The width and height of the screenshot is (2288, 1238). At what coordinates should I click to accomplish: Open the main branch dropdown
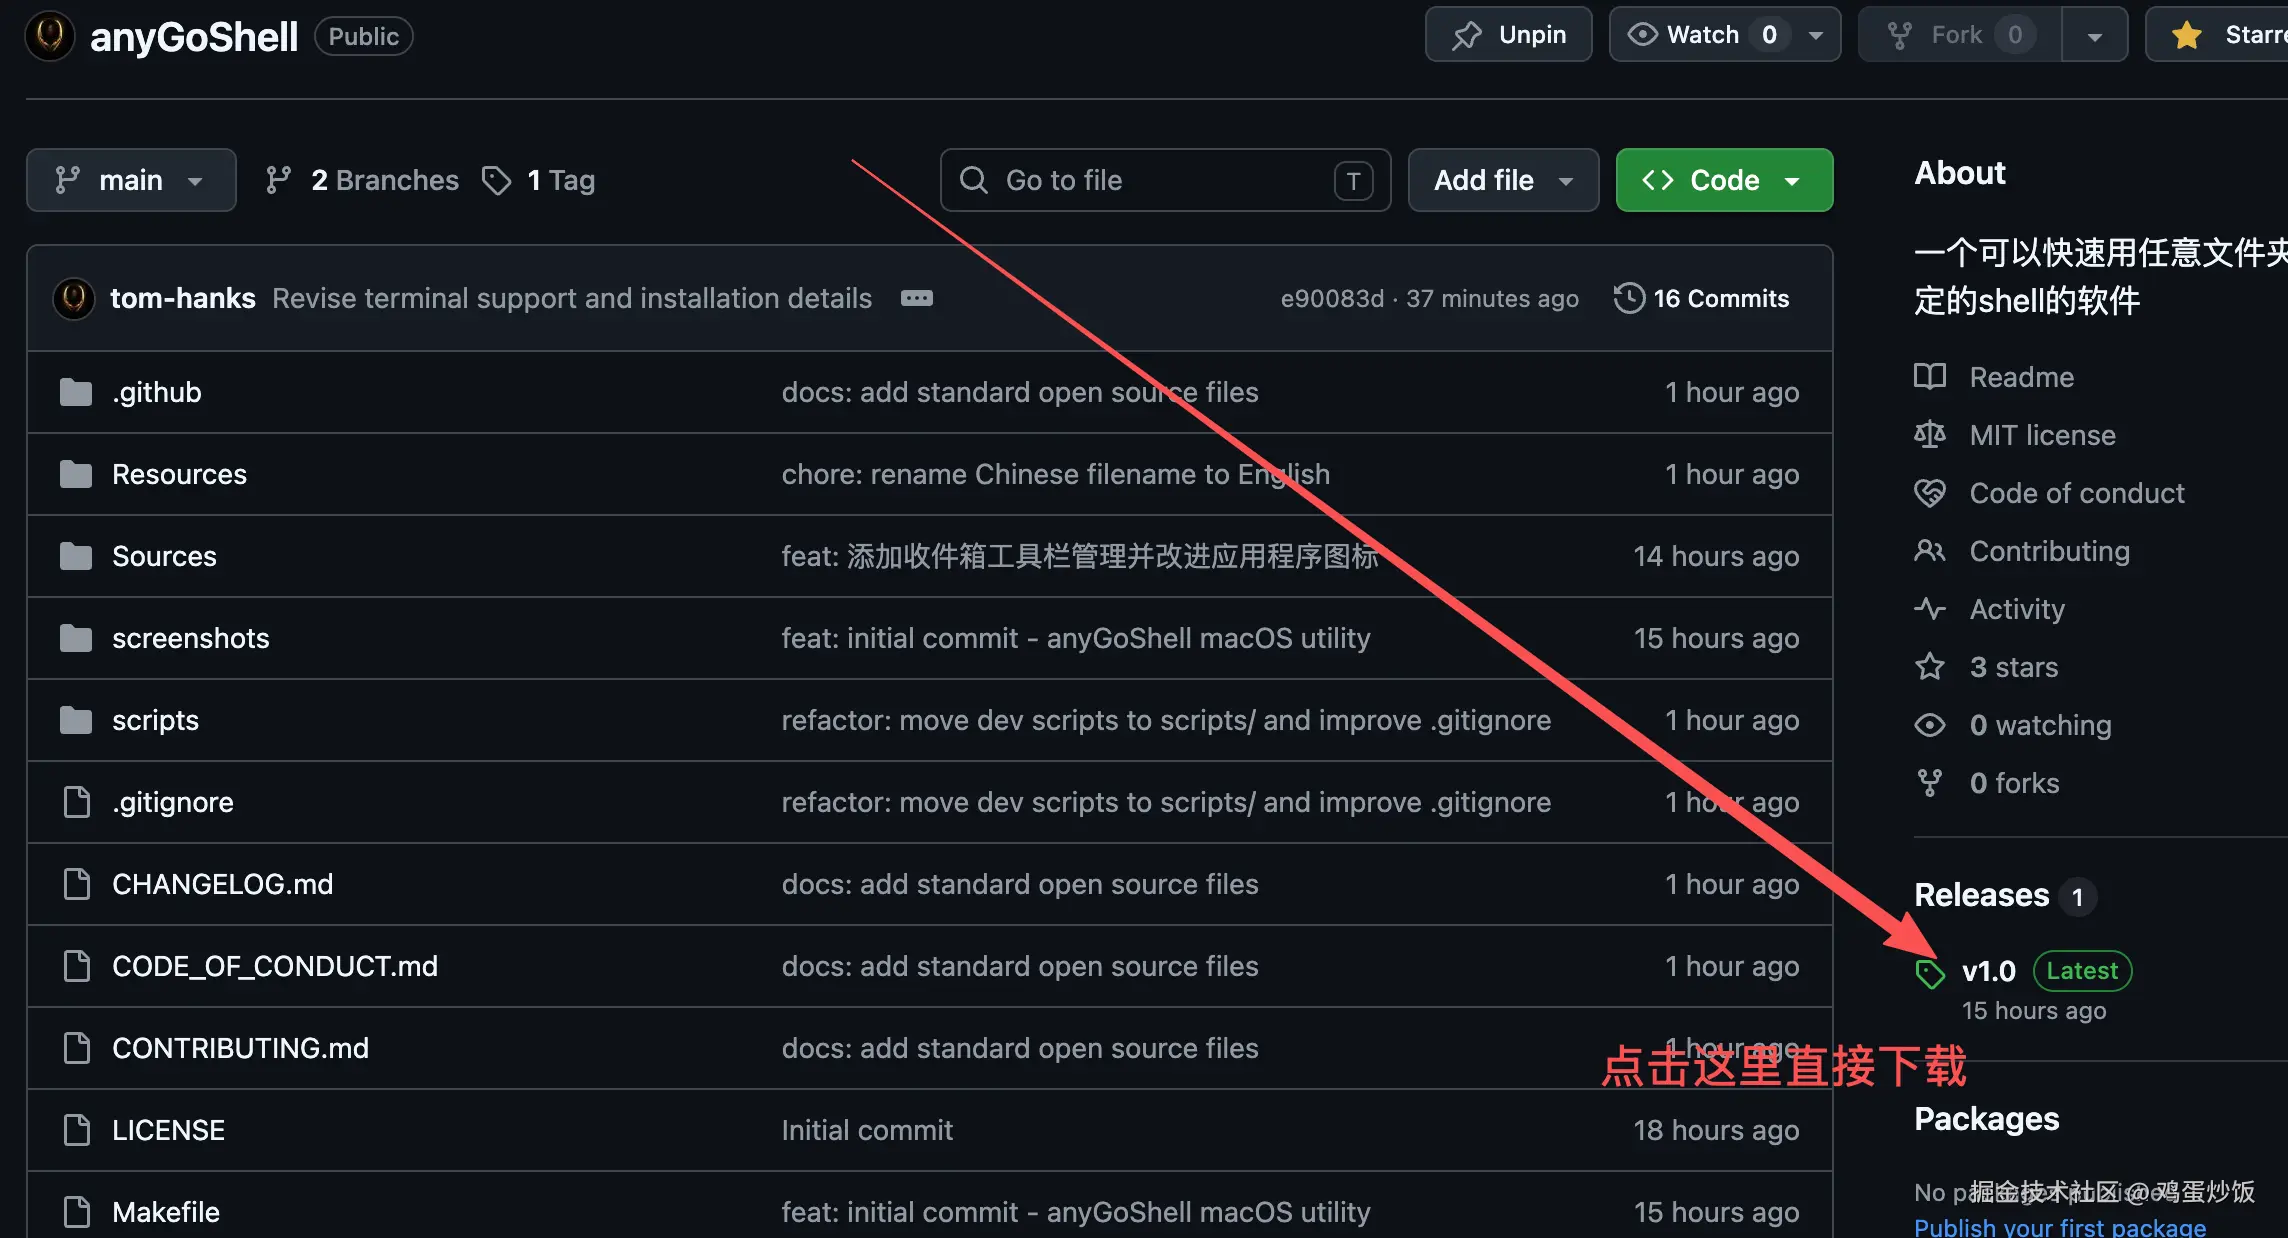131,180
